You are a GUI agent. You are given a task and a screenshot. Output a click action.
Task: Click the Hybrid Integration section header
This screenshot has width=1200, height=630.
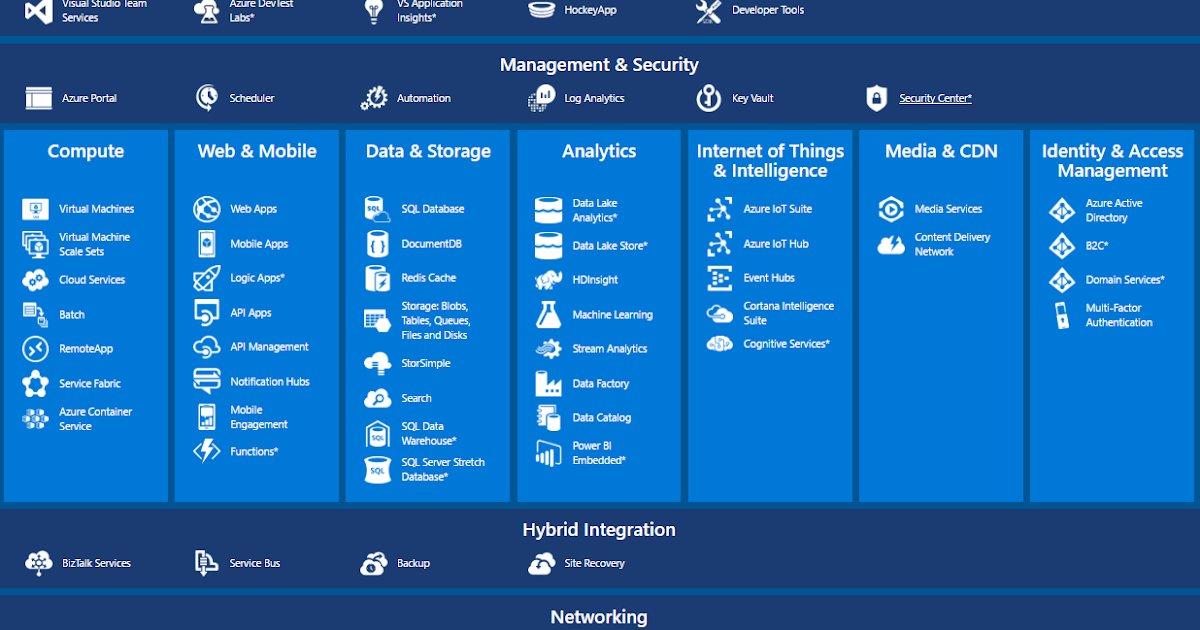(x=599, y=529)
